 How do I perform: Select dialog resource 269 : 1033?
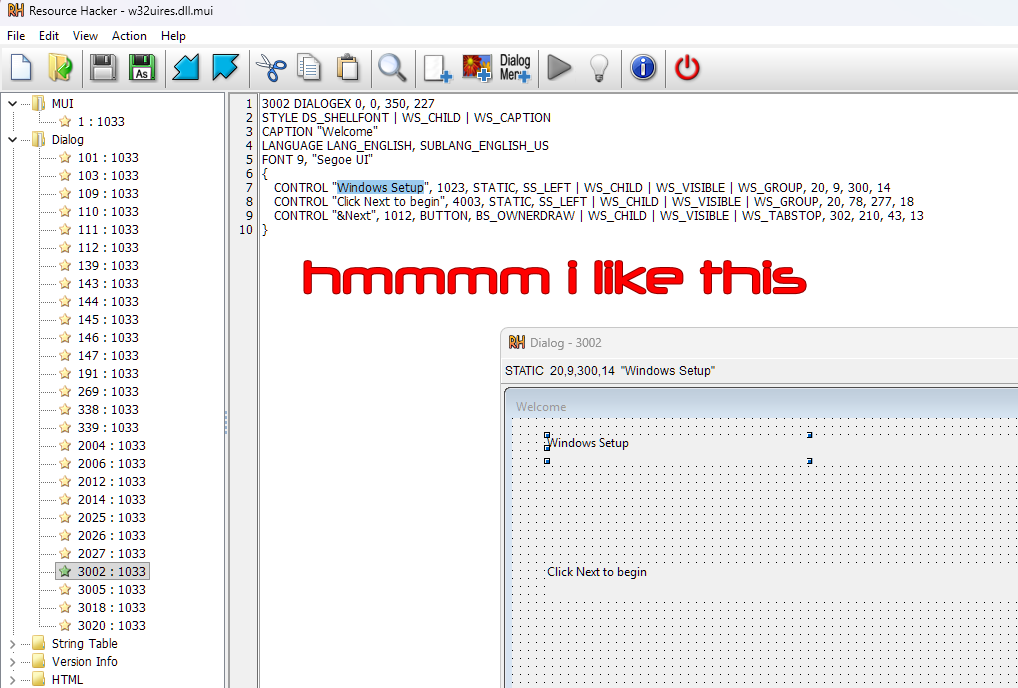pos(108,392)
